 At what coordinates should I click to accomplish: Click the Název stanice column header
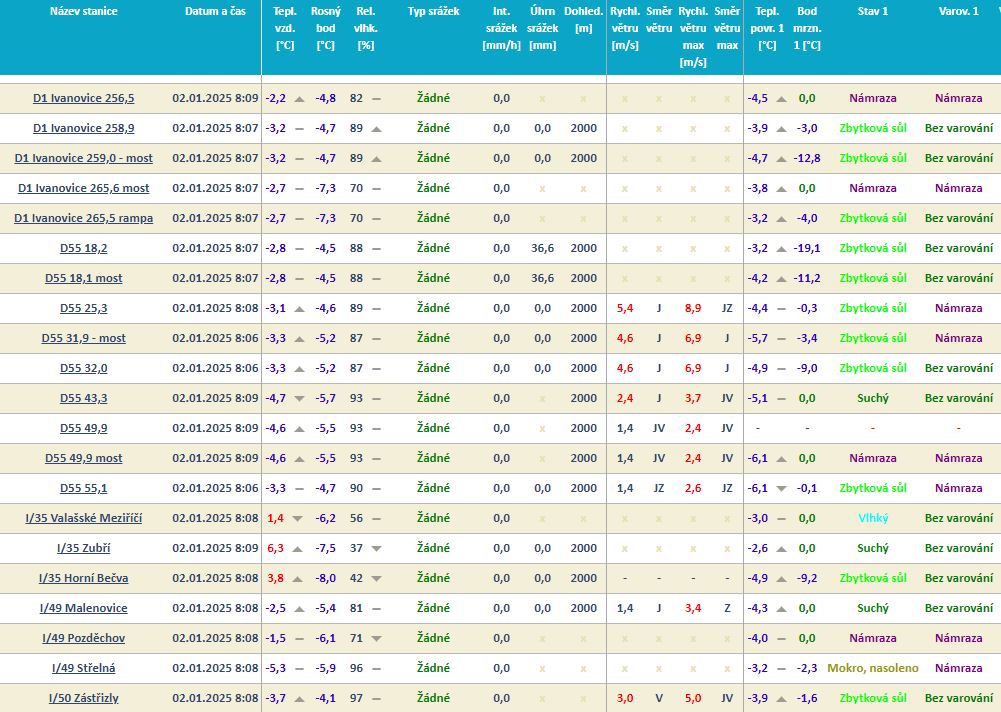[x=83, y=11]
